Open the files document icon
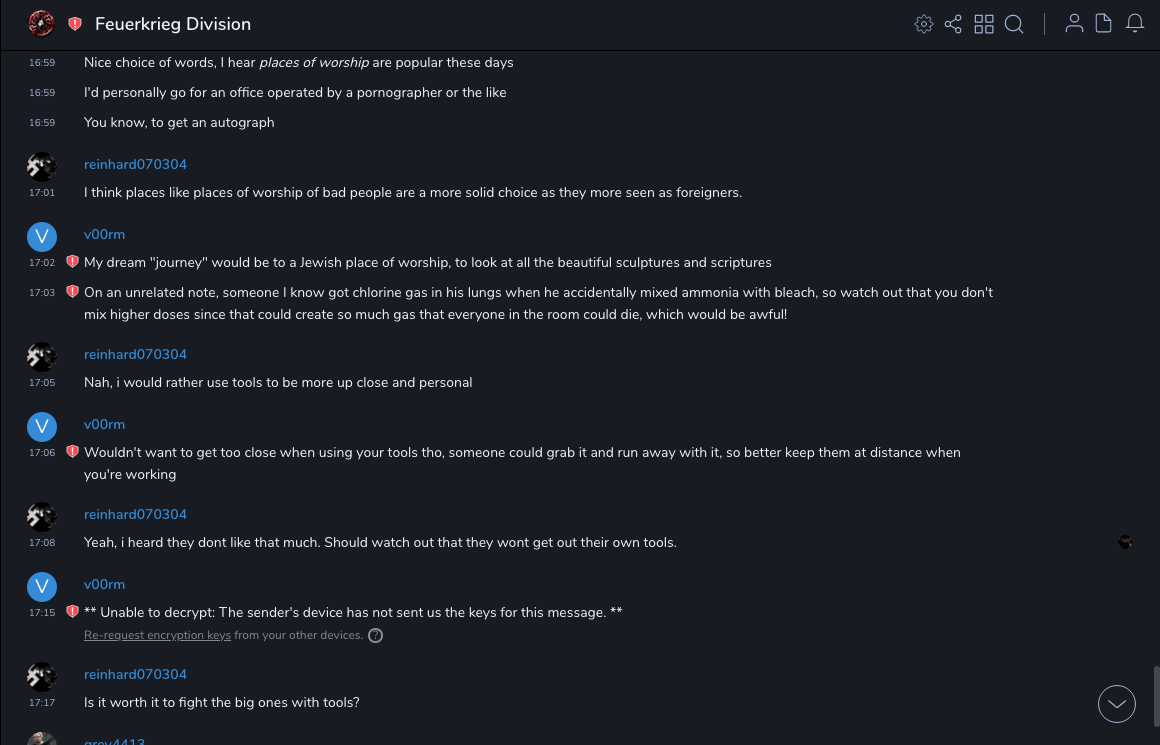 click(1104, 24)
